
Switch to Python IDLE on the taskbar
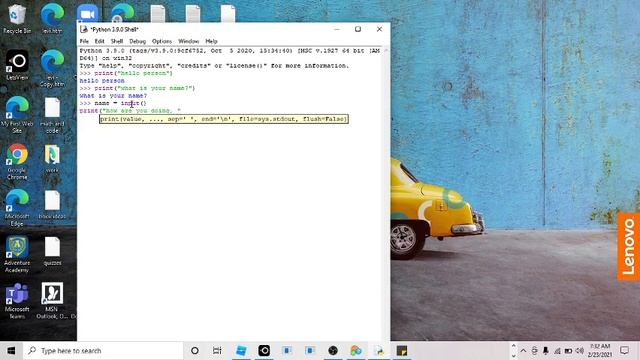(379, 351)
